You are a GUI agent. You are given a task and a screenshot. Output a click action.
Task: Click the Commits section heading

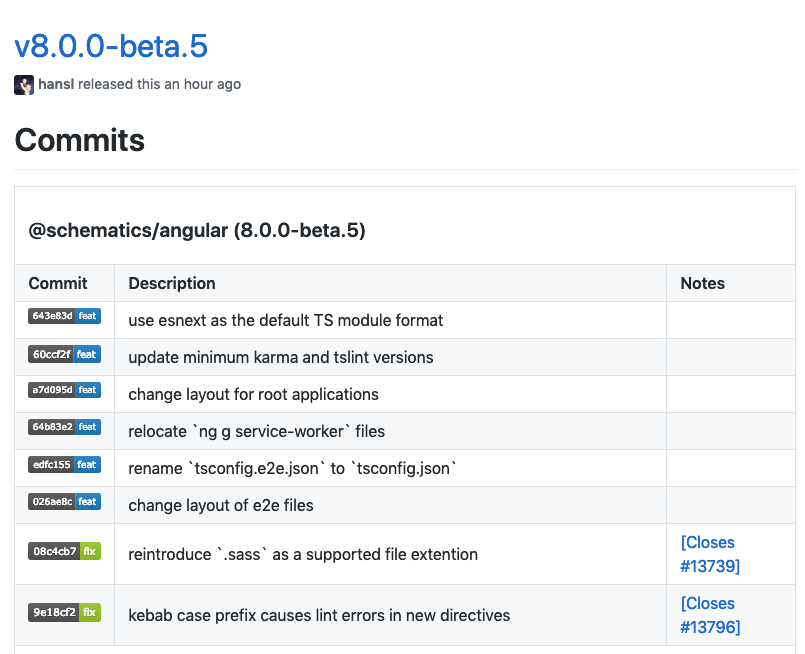coord(80,140)
